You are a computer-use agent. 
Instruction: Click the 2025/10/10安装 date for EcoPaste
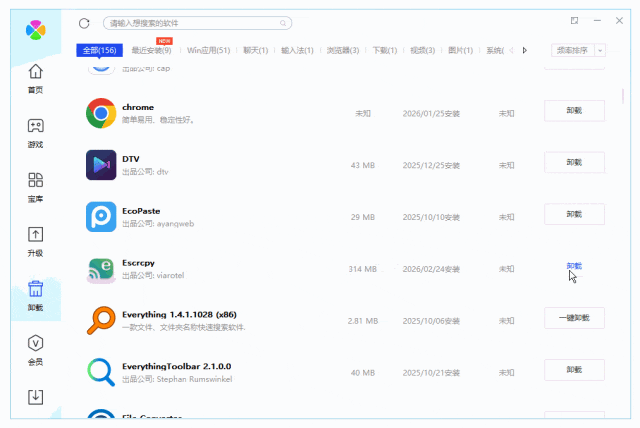(x=431, y=217)
